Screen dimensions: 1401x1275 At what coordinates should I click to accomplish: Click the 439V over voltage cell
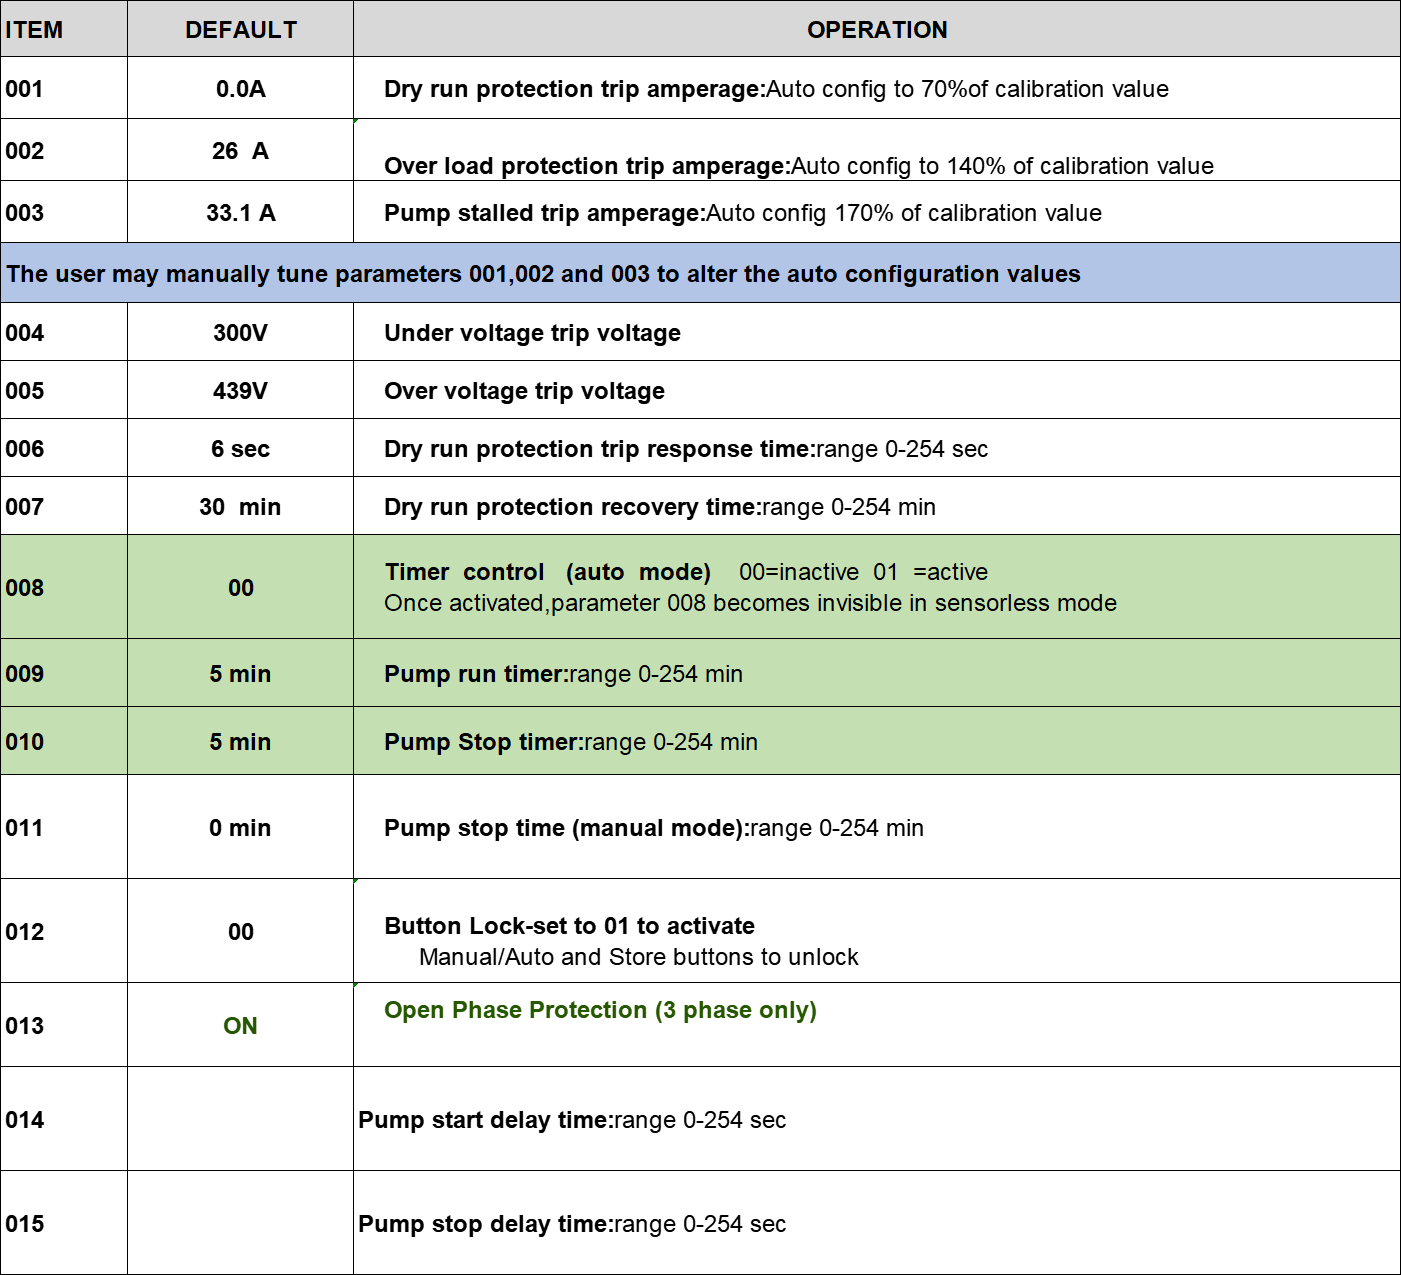(x=240, y=390)
